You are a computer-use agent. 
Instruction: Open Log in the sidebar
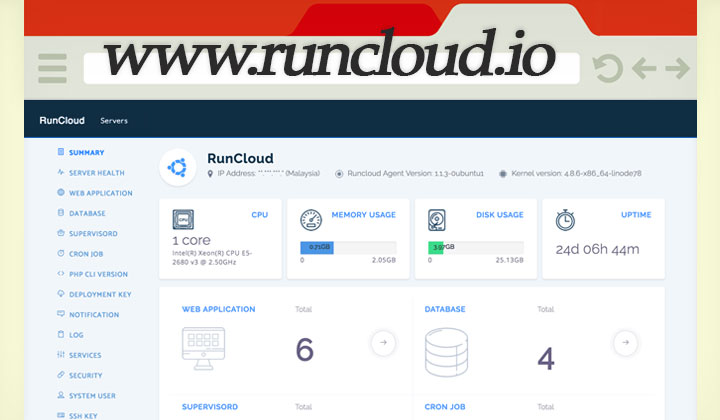click(76, 335)
